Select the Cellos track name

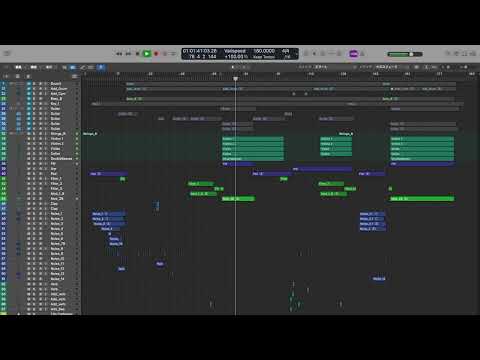point(55,154)
